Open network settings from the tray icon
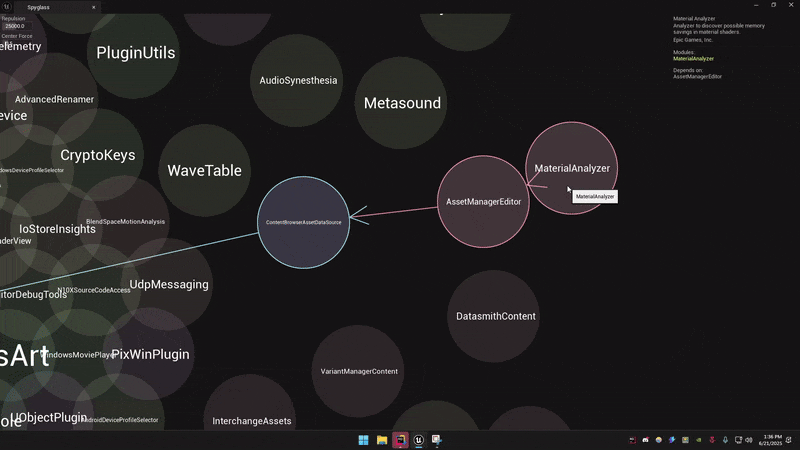800x450 pixels. point(738,440)
